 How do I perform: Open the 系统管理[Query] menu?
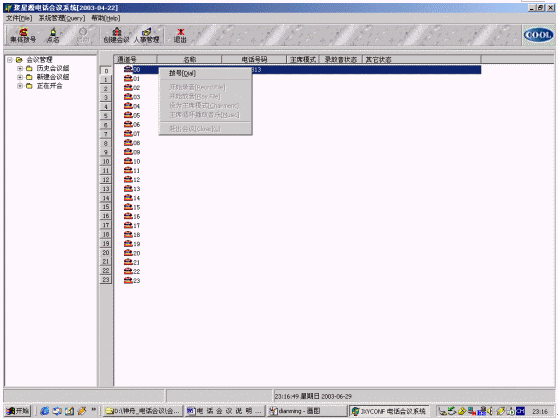point(62,18)
